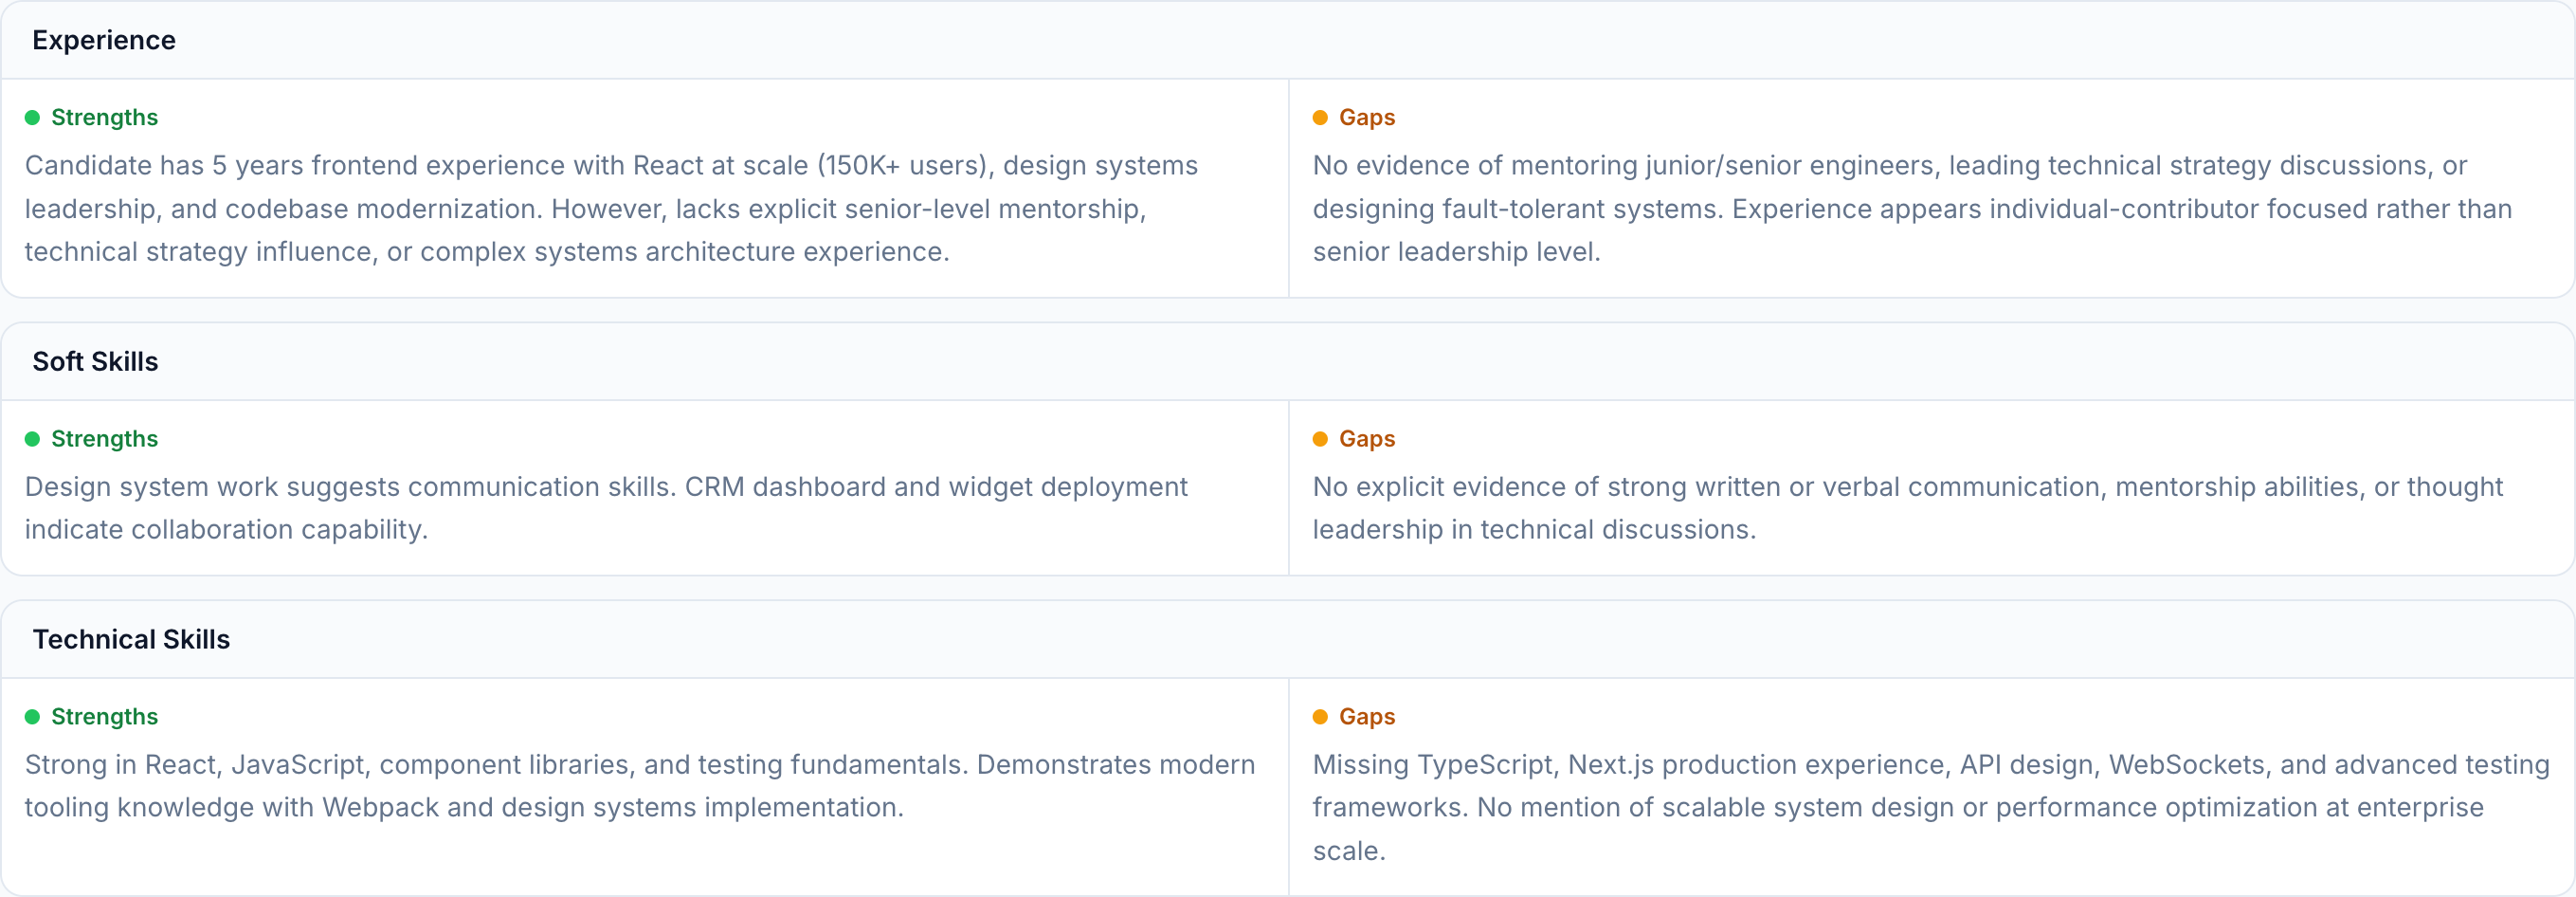Screen dimensions: 2576x897
Task: Click the orange dot beside Experience Gaps
Action: point(1320,118)
